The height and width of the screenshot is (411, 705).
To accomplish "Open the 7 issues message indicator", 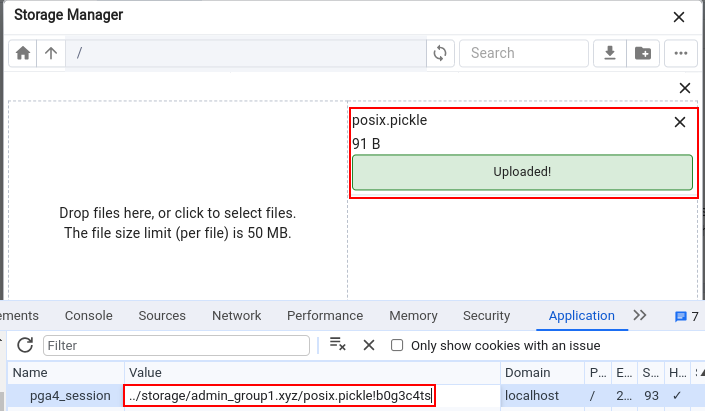I will (x=687, y=317).
